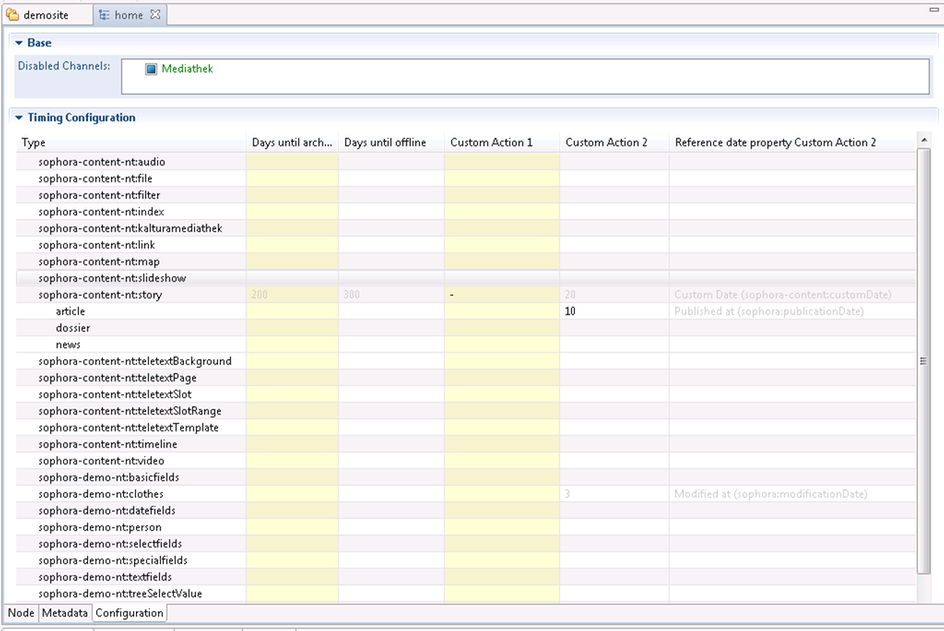The image size is (944, 631).
Task: Select Mediathek in Disabled Channels
Action: click(x=187, y=69)
